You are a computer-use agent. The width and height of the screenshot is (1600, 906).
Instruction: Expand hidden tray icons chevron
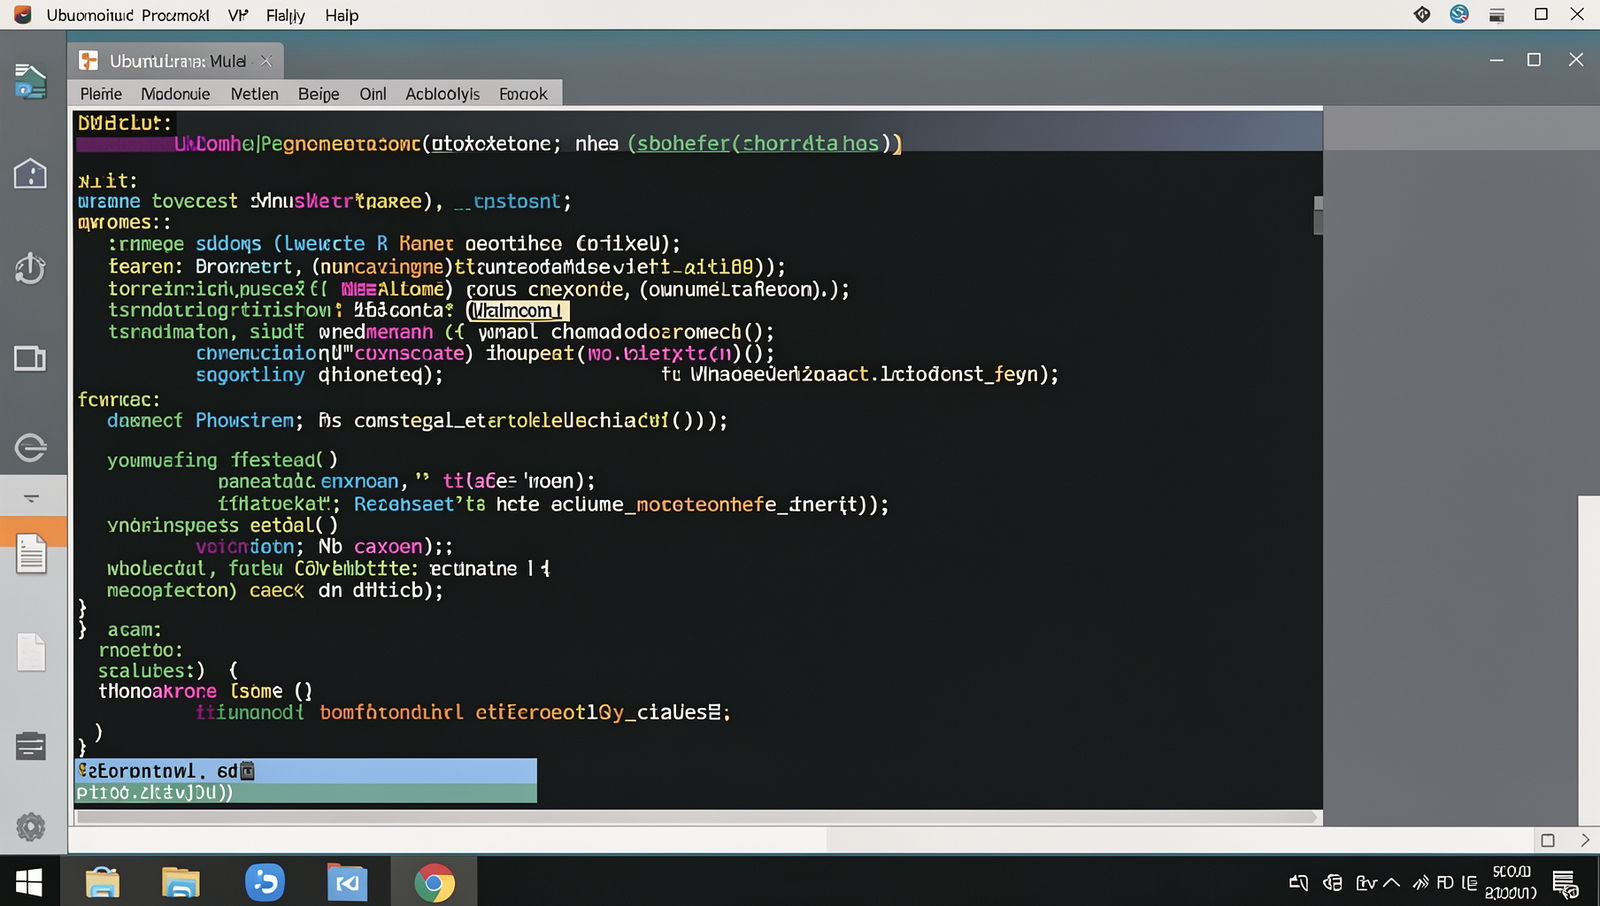pos(1391,882)
